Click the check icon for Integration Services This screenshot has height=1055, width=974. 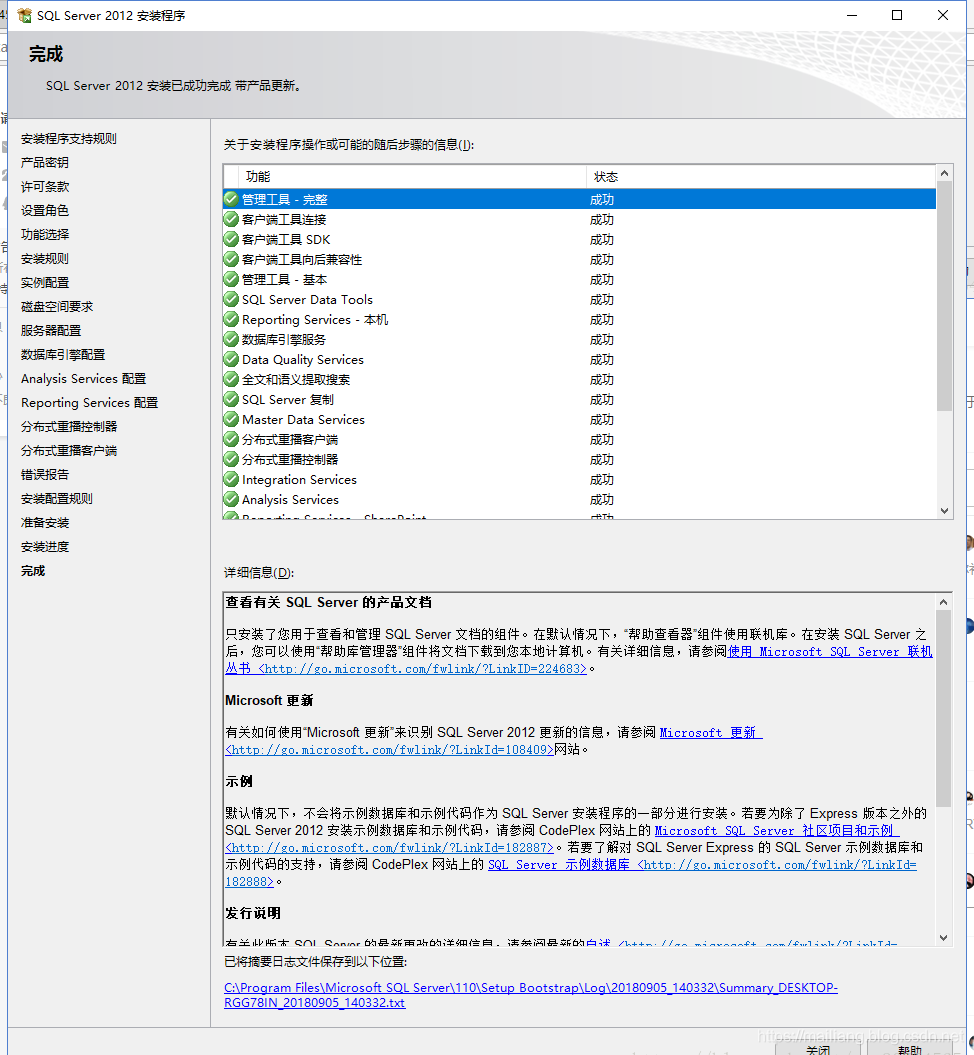tap(231, 480)
